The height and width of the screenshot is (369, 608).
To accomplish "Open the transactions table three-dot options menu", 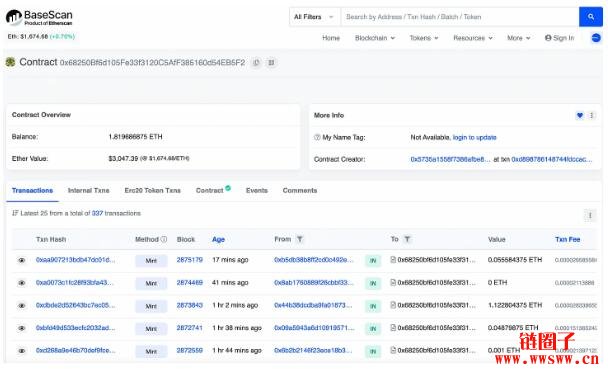I will [590, 215].
